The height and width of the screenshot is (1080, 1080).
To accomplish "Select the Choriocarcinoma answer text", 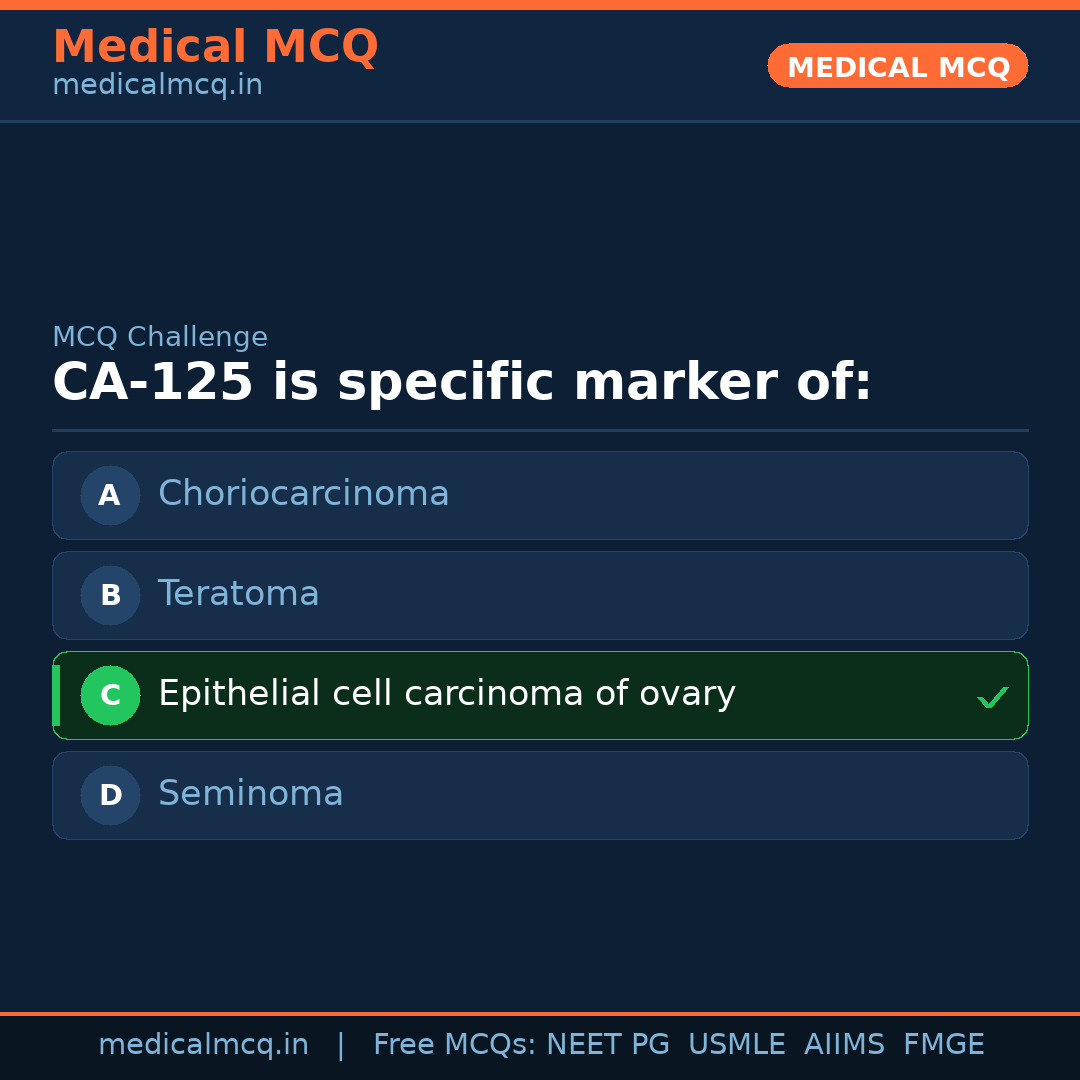I will (x=303, y=494).
